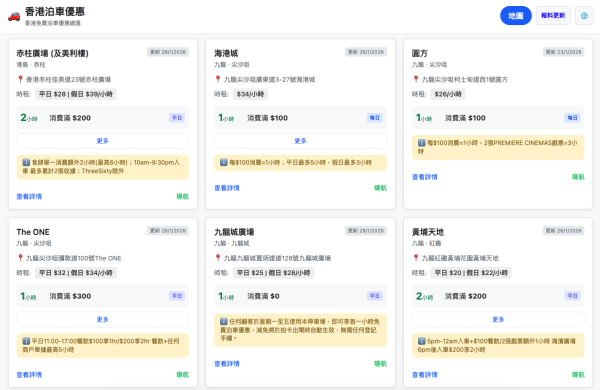Click the location pin icon in 圓方 card

416,79
